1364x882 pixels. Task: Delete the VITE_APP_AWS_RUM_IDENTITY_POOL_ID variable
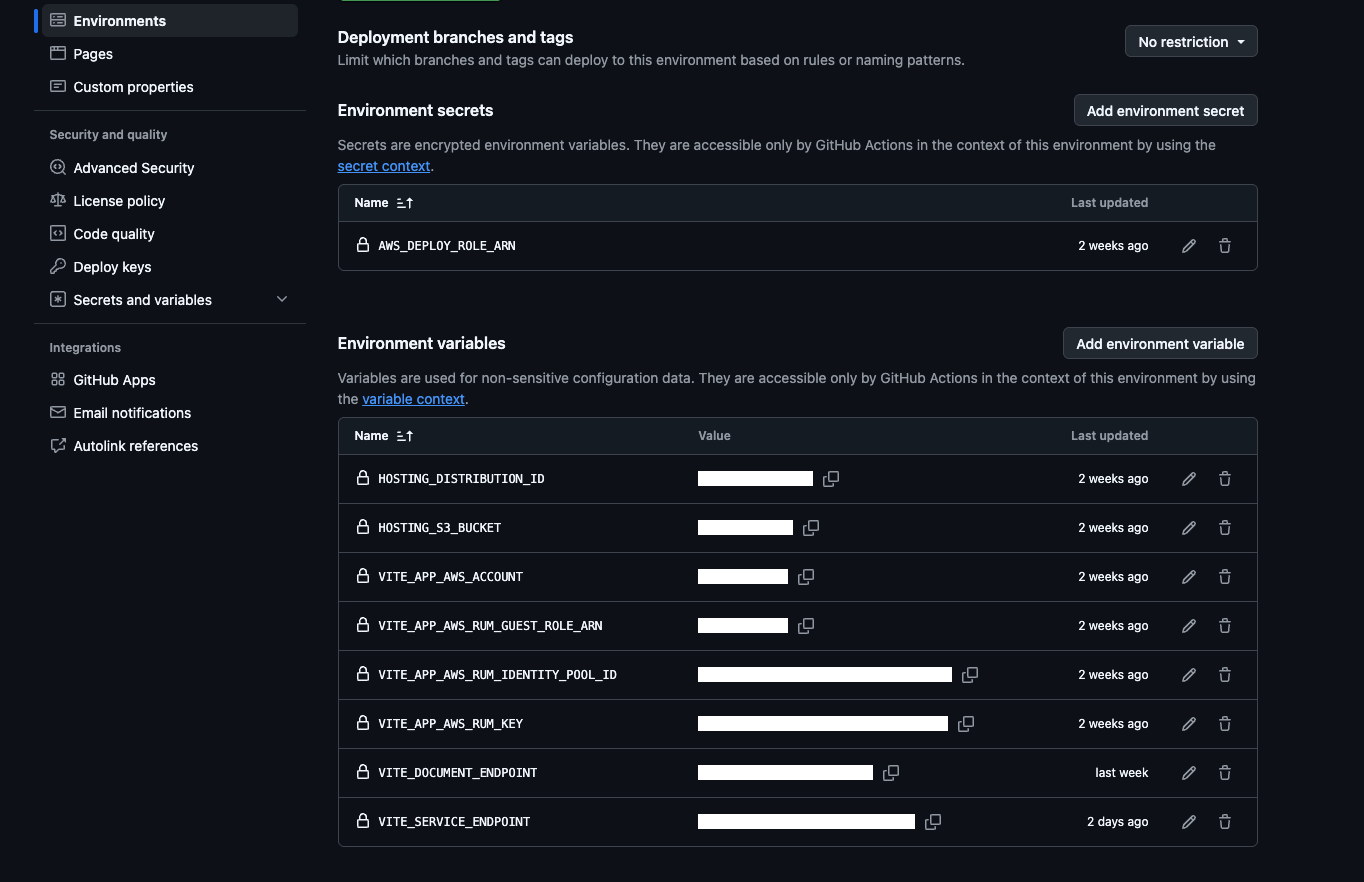click(1225, 675)
